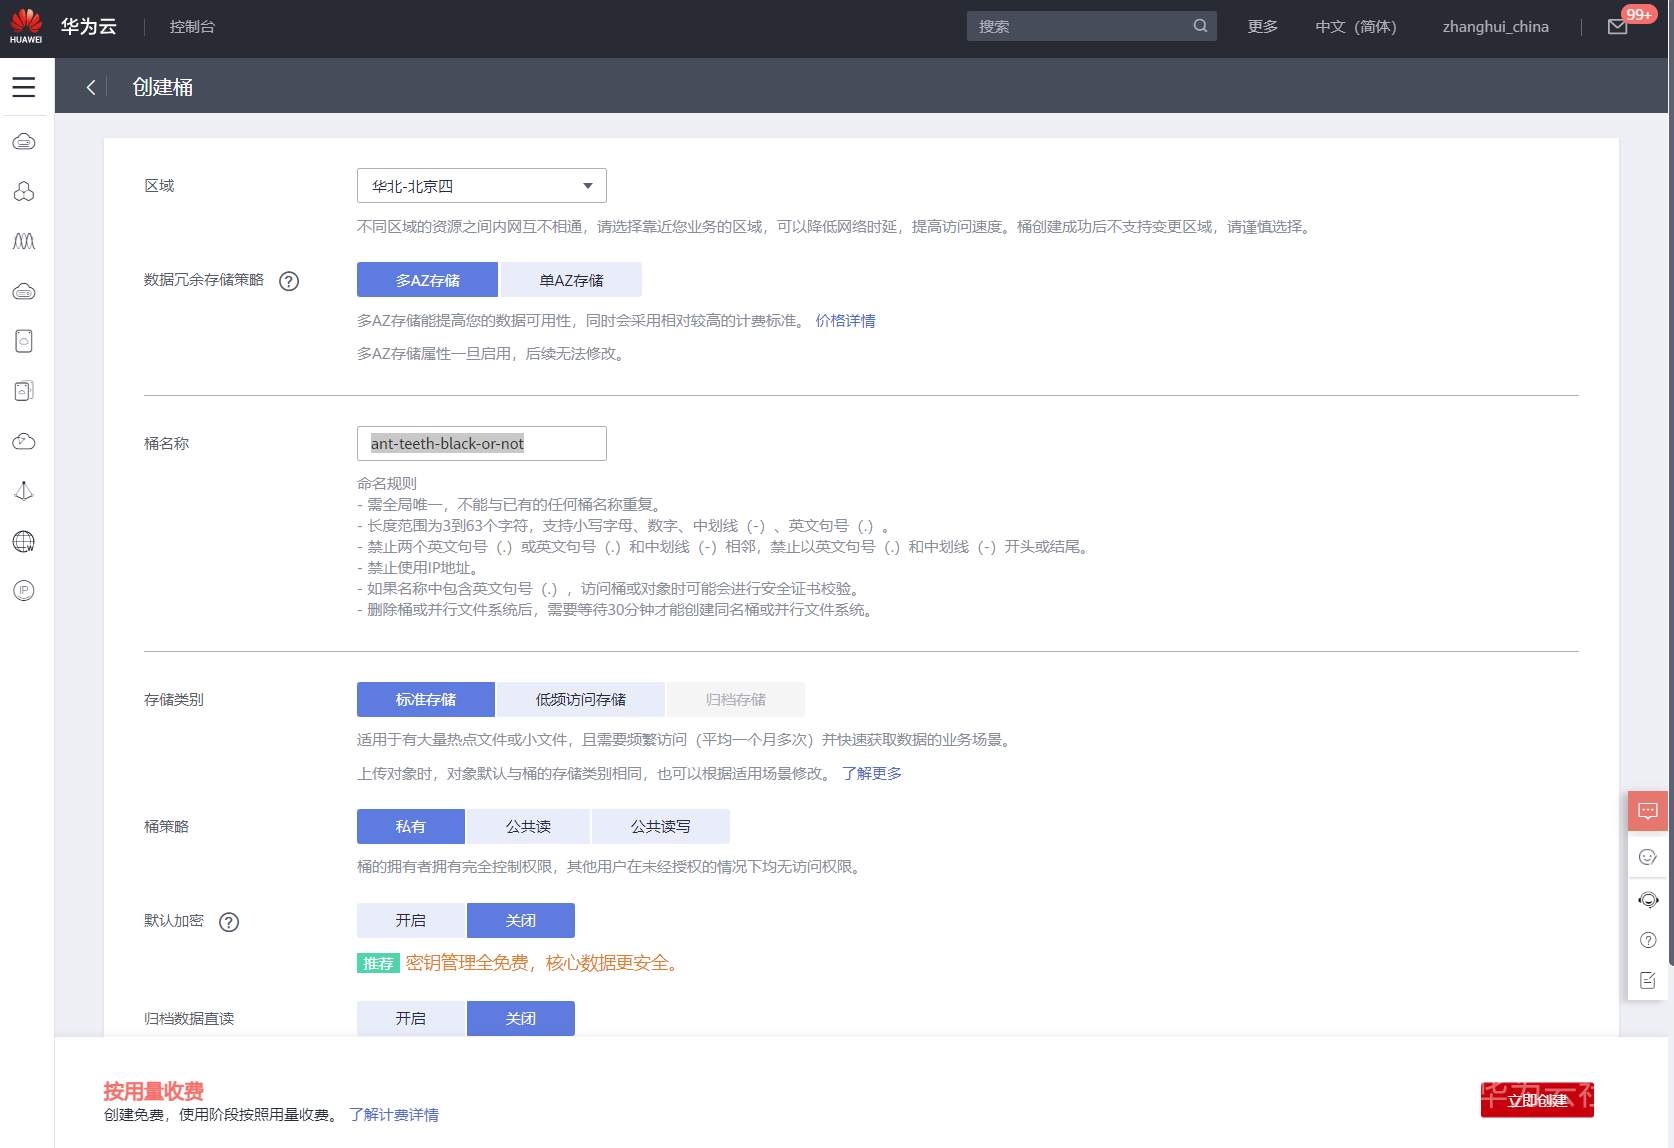The height and width of the screenshot is (1148, 1674).
Task: Open the question mark help icon on right
Action: (1648, 940)
